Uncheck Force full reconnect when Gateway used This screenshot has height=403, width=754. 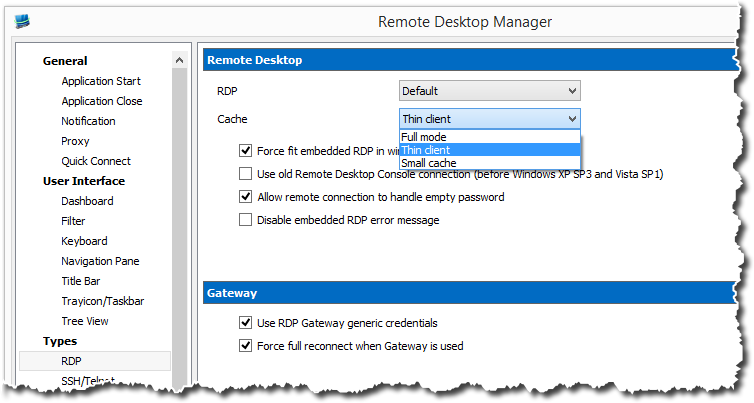coord(246,346)
